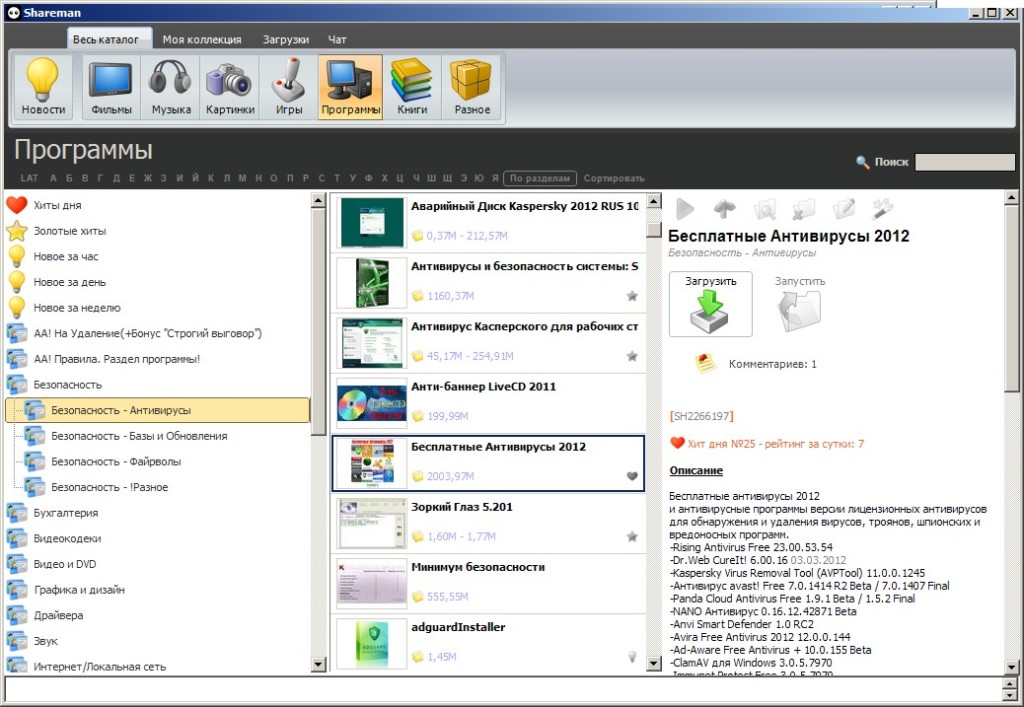Click the comments note icon
This screenshot has height=707, width=1024.
point(705,364)
